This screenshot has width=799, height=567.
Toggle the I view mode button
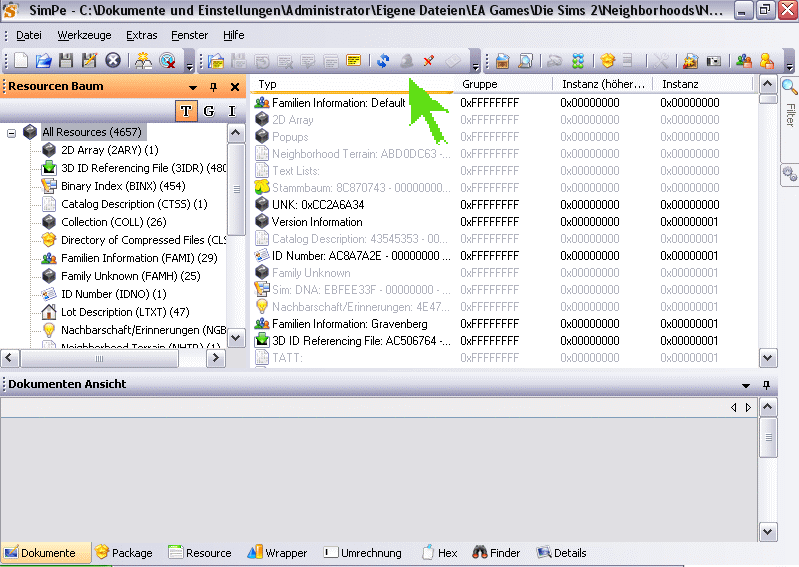(x=232, y=111)
